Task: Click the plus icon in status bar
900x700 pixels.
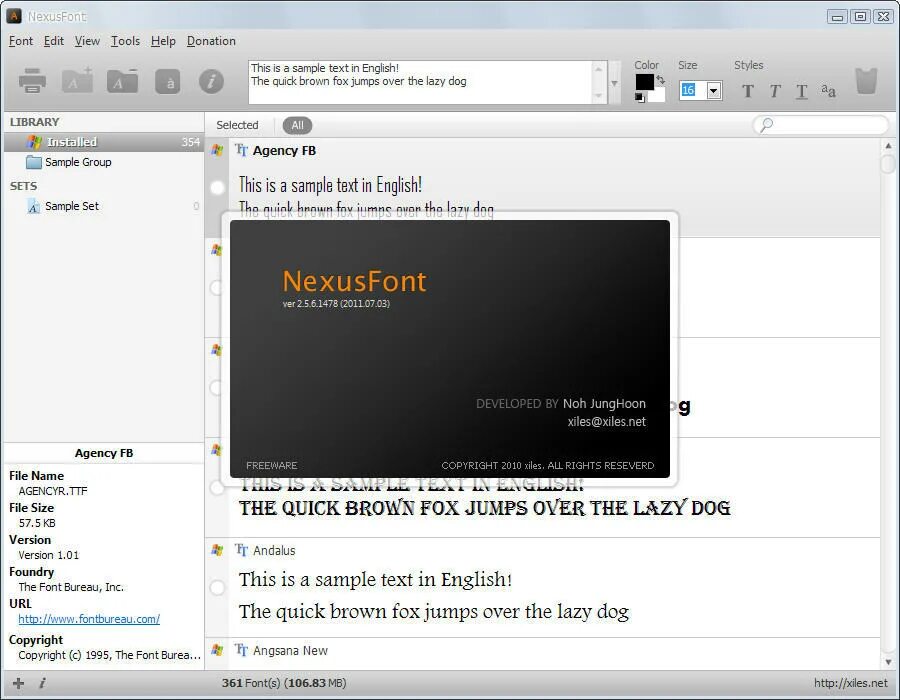Action: click(18, 683)
